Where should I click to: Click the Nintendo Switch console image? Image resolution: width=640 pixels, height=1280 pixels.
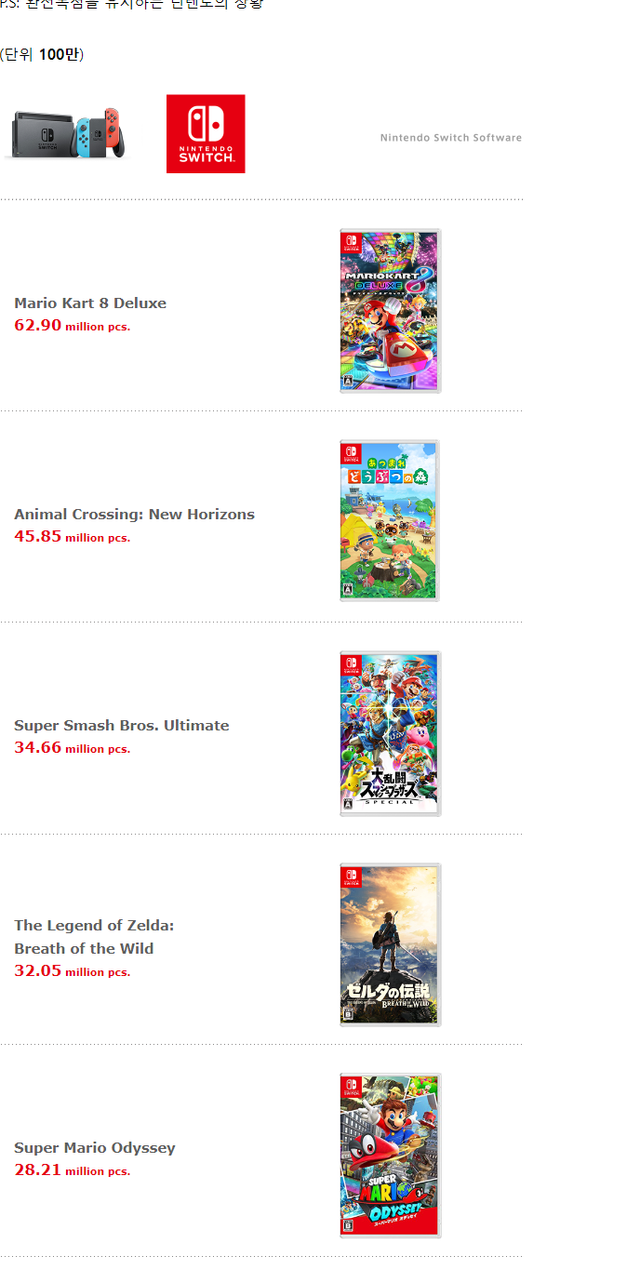(x=67, y=133)
